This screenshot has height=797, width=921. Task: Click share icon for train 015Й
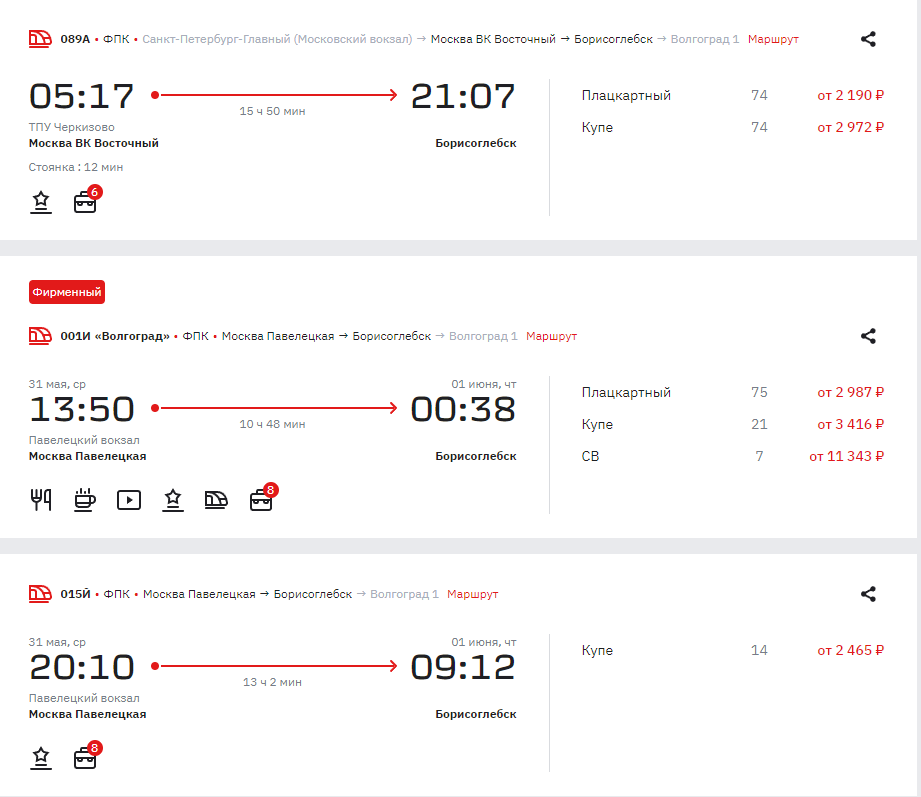pos(868,594)
